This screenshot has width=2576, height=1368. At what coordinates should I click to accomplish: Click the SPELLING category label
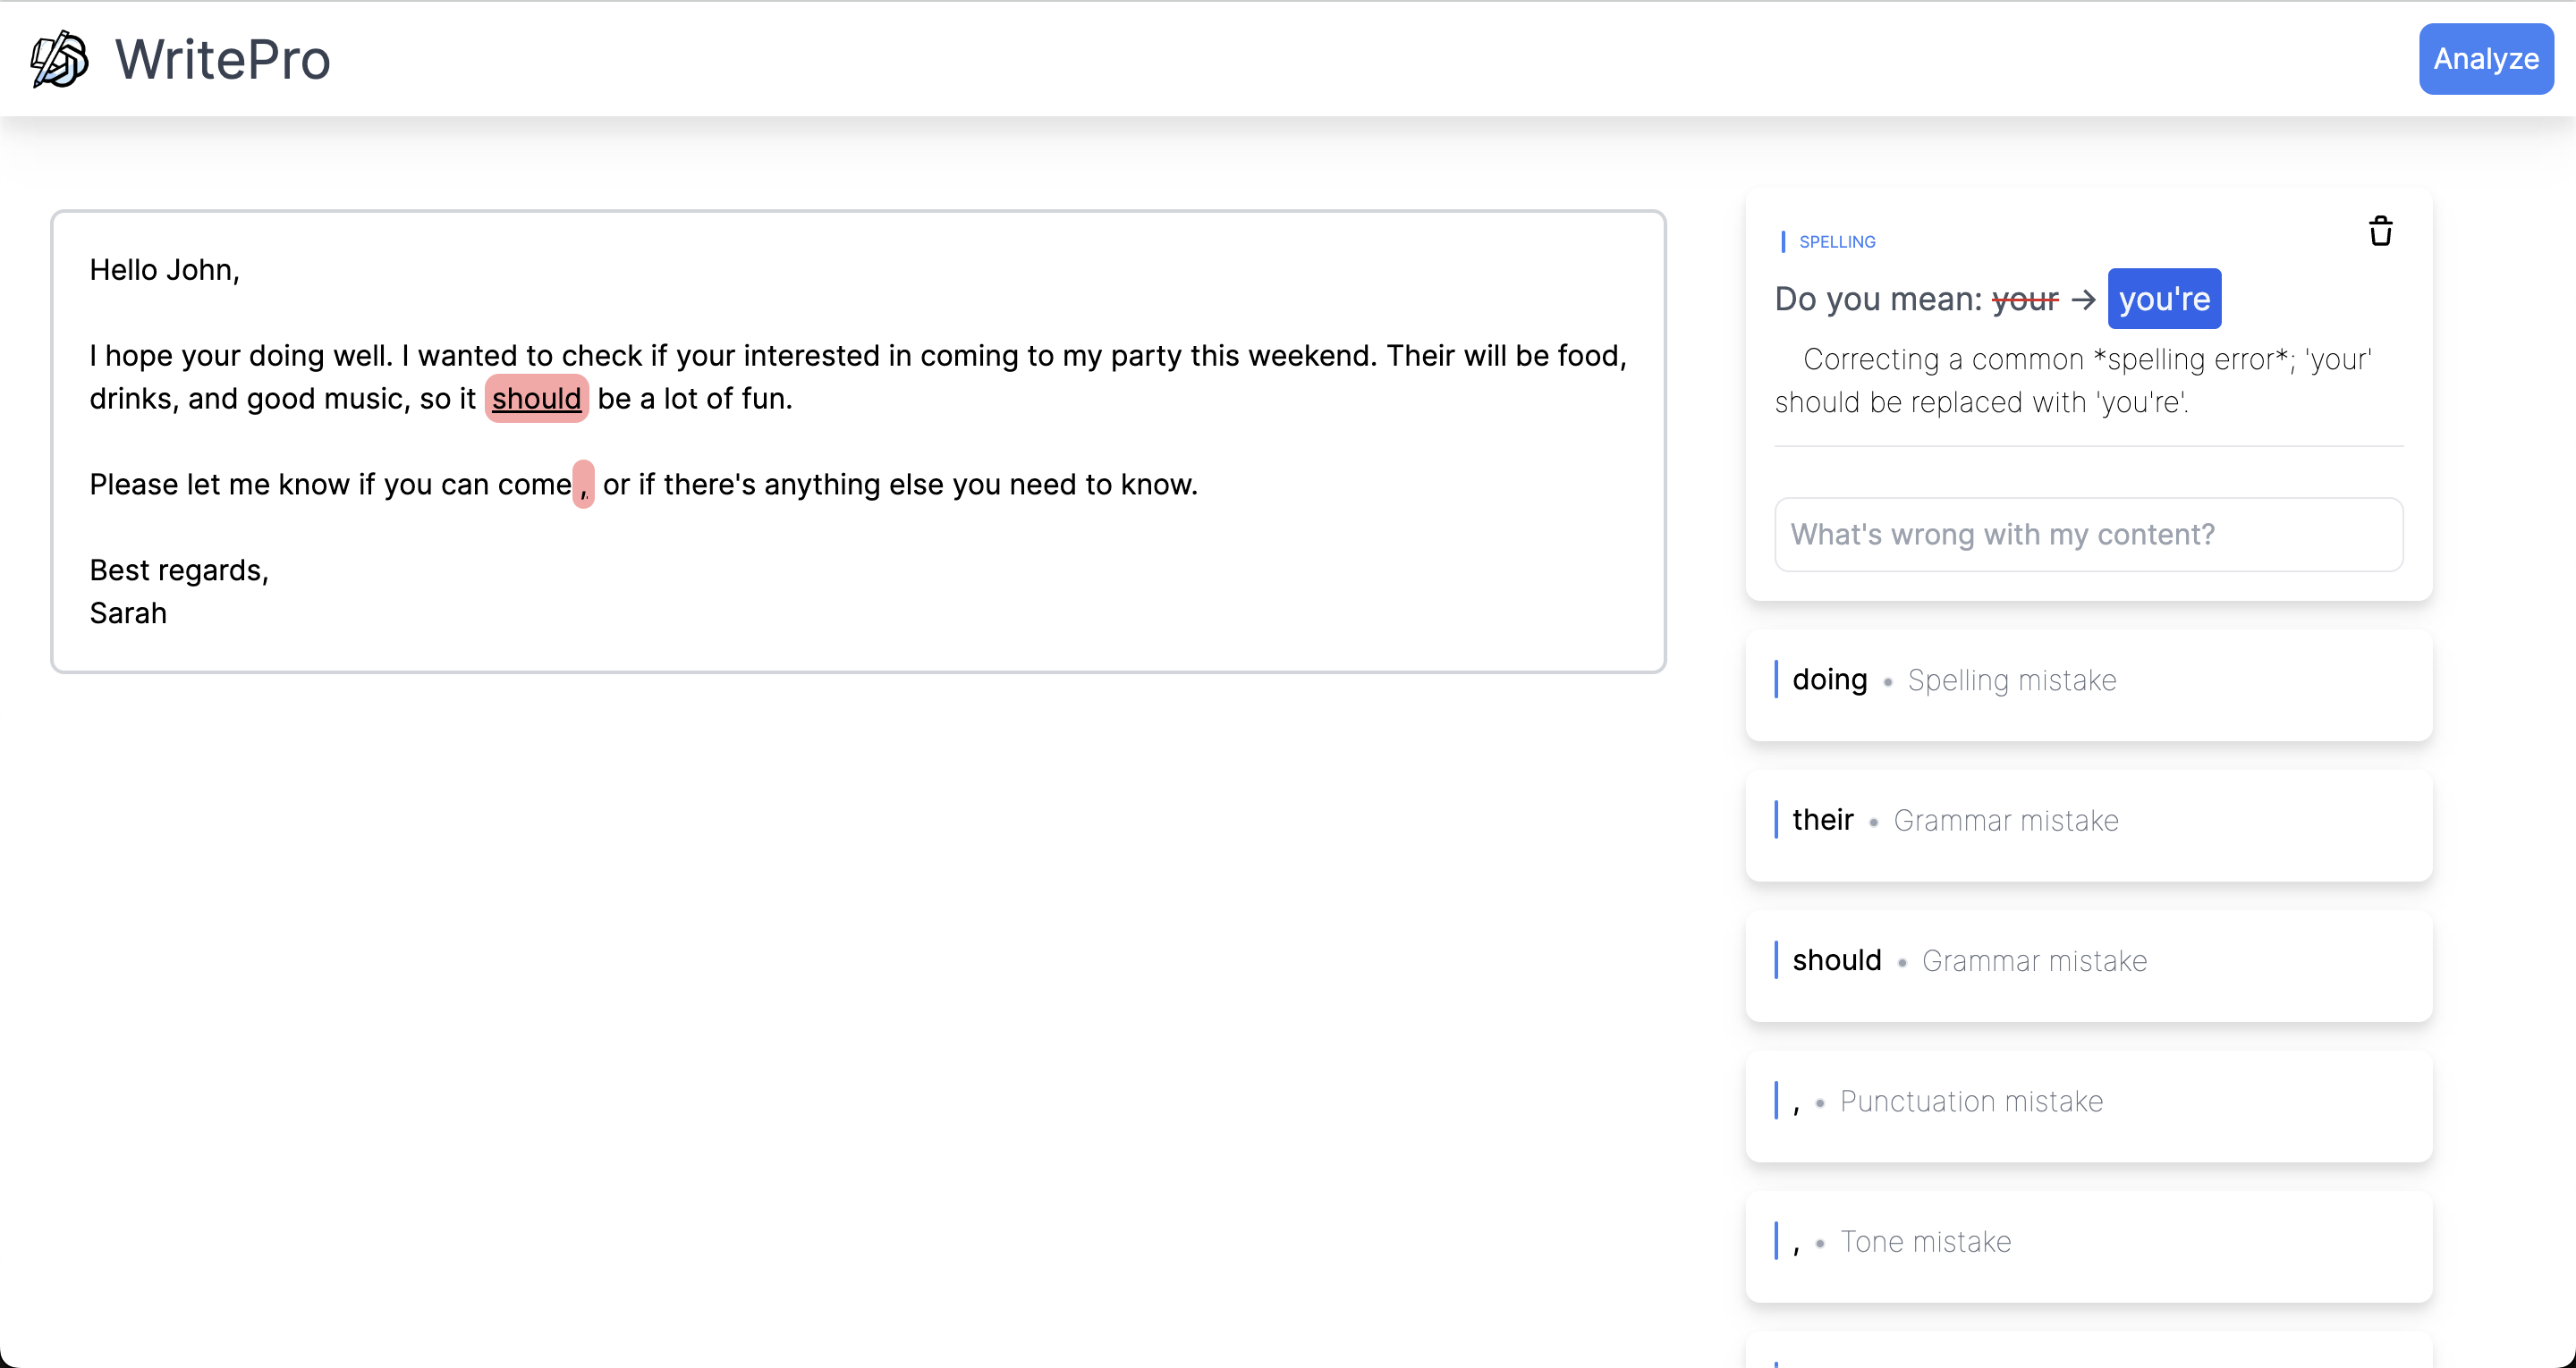tap(1836, 242)
